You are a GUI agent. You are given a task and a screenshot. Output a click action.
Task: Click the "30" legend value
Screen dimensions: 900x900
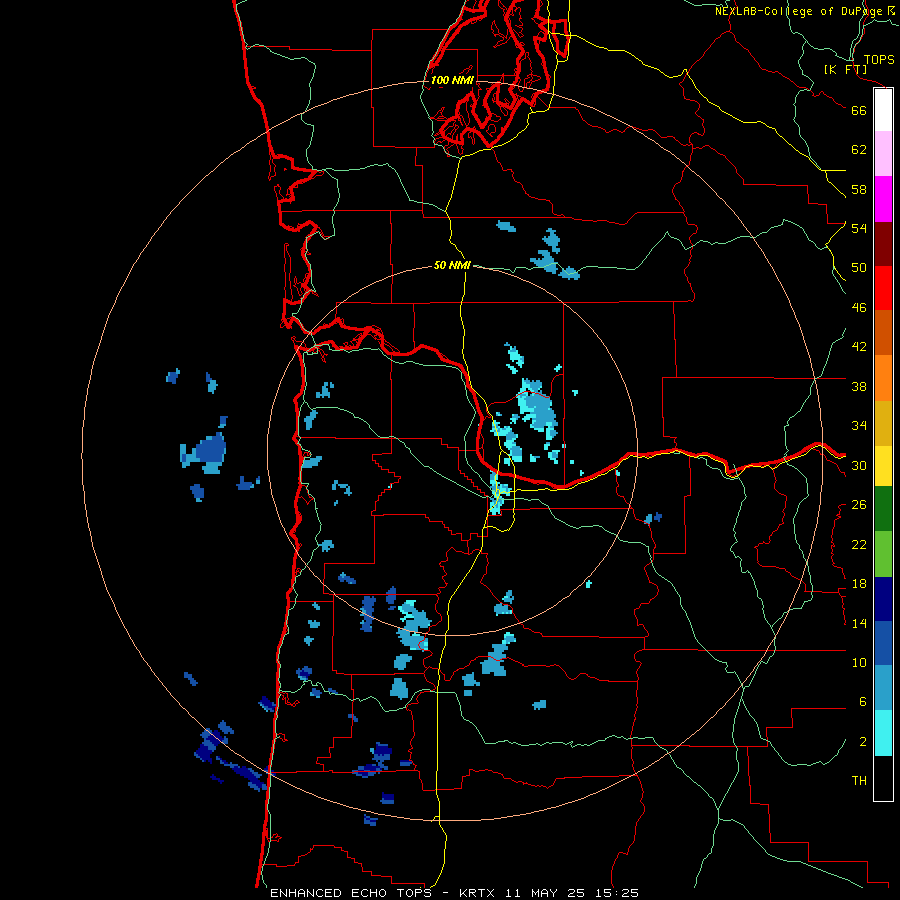[x=859, y=465]
